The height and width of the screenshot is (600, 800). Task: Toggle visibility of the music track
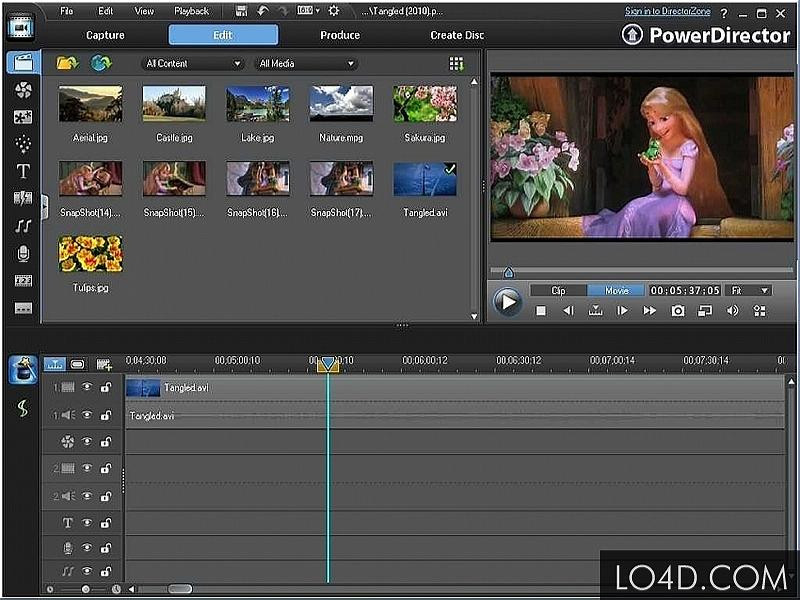pos(87,572)
